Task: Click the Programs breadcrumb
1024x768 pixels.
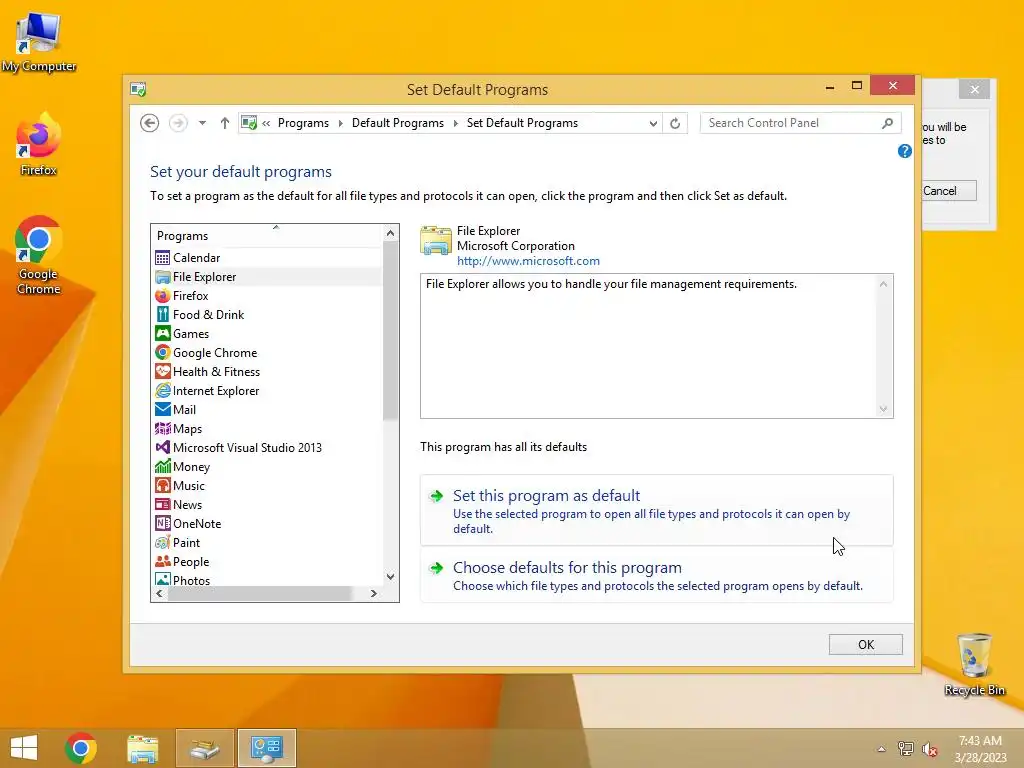Action: [303, 123]
